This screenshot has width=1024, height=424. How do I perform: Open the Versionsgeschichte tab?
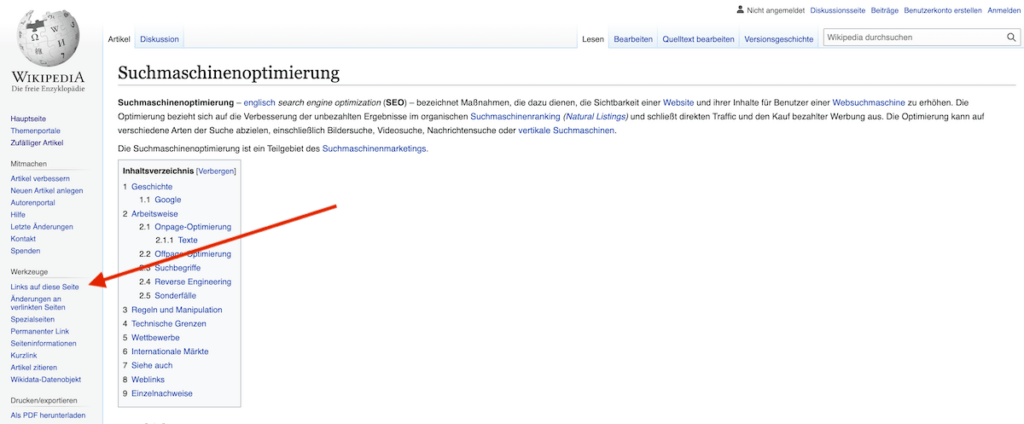778,39
